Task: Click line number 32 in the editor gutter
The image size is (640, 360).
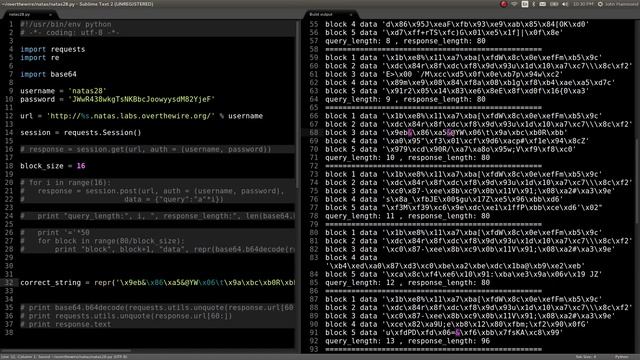Action: [9, 282]
